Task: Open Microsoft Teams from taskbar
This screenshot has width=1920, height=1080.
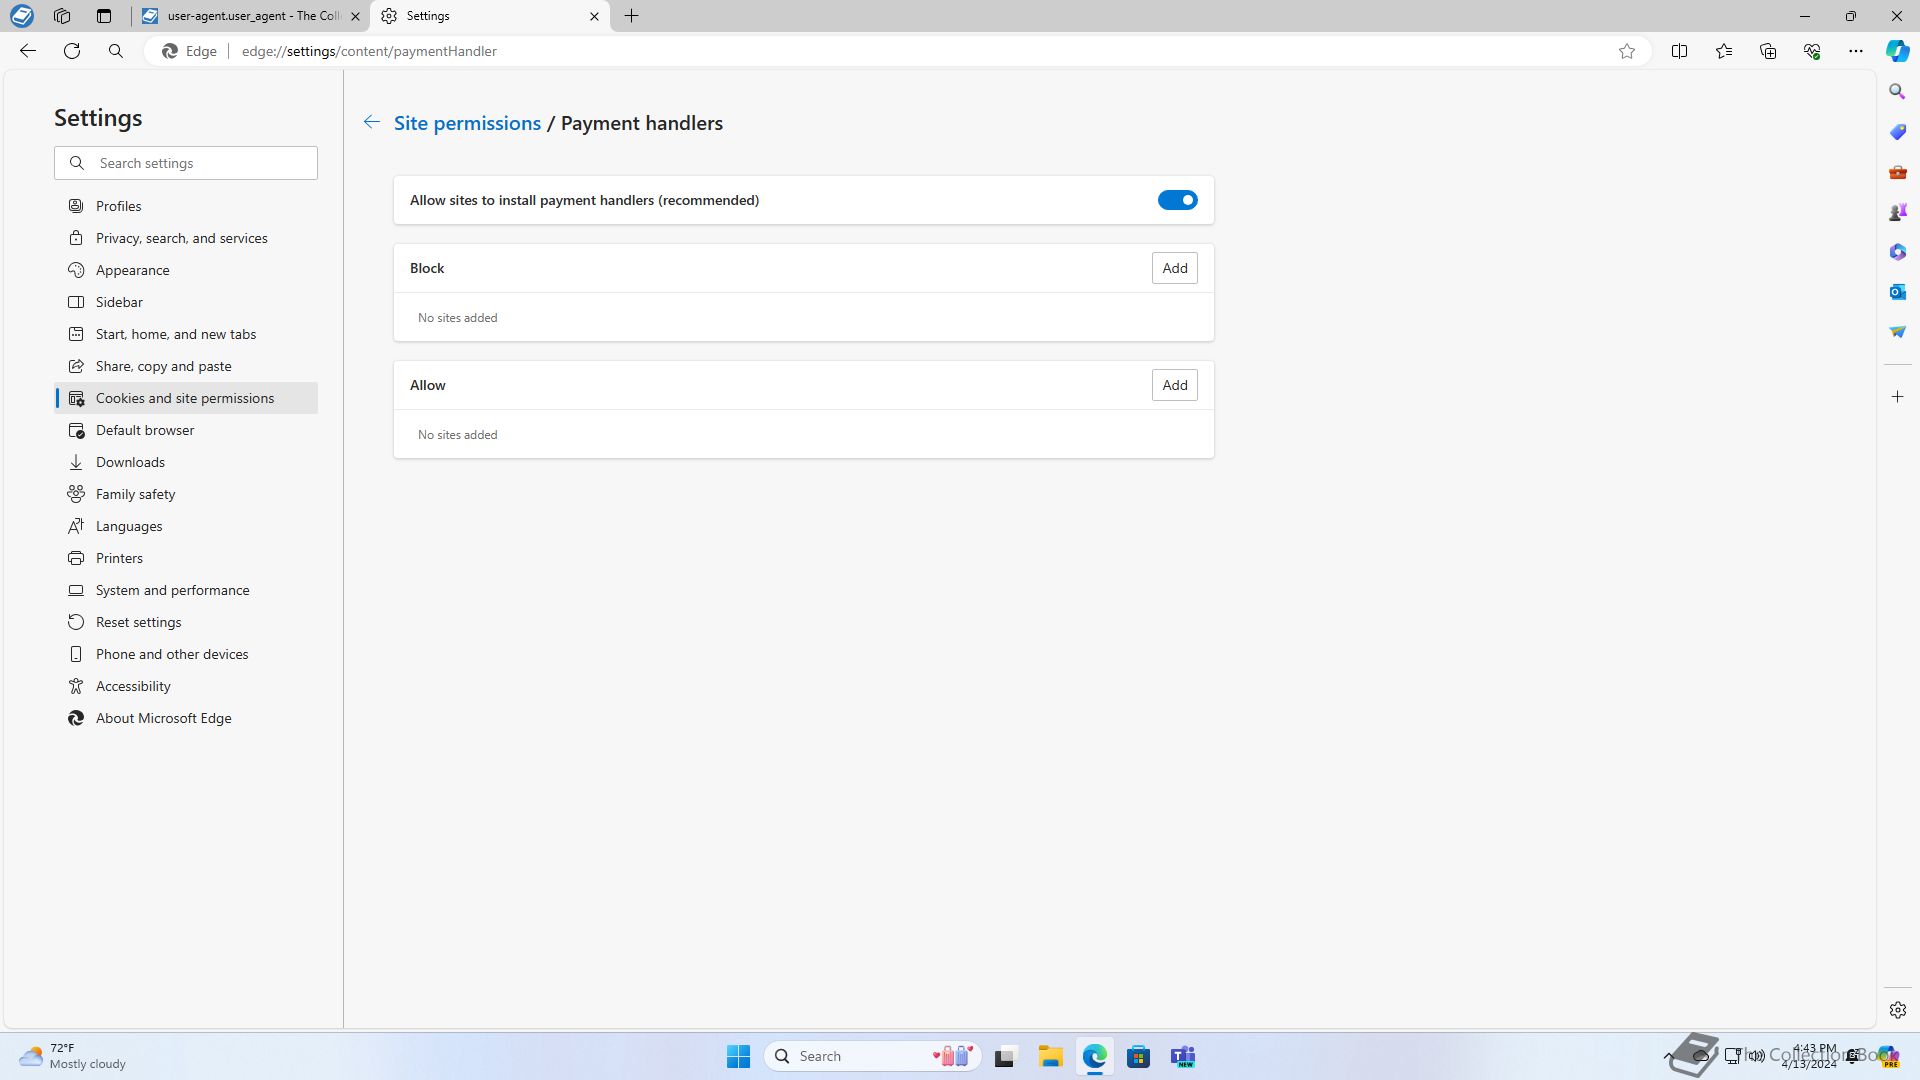Action: [1183, 1056]
